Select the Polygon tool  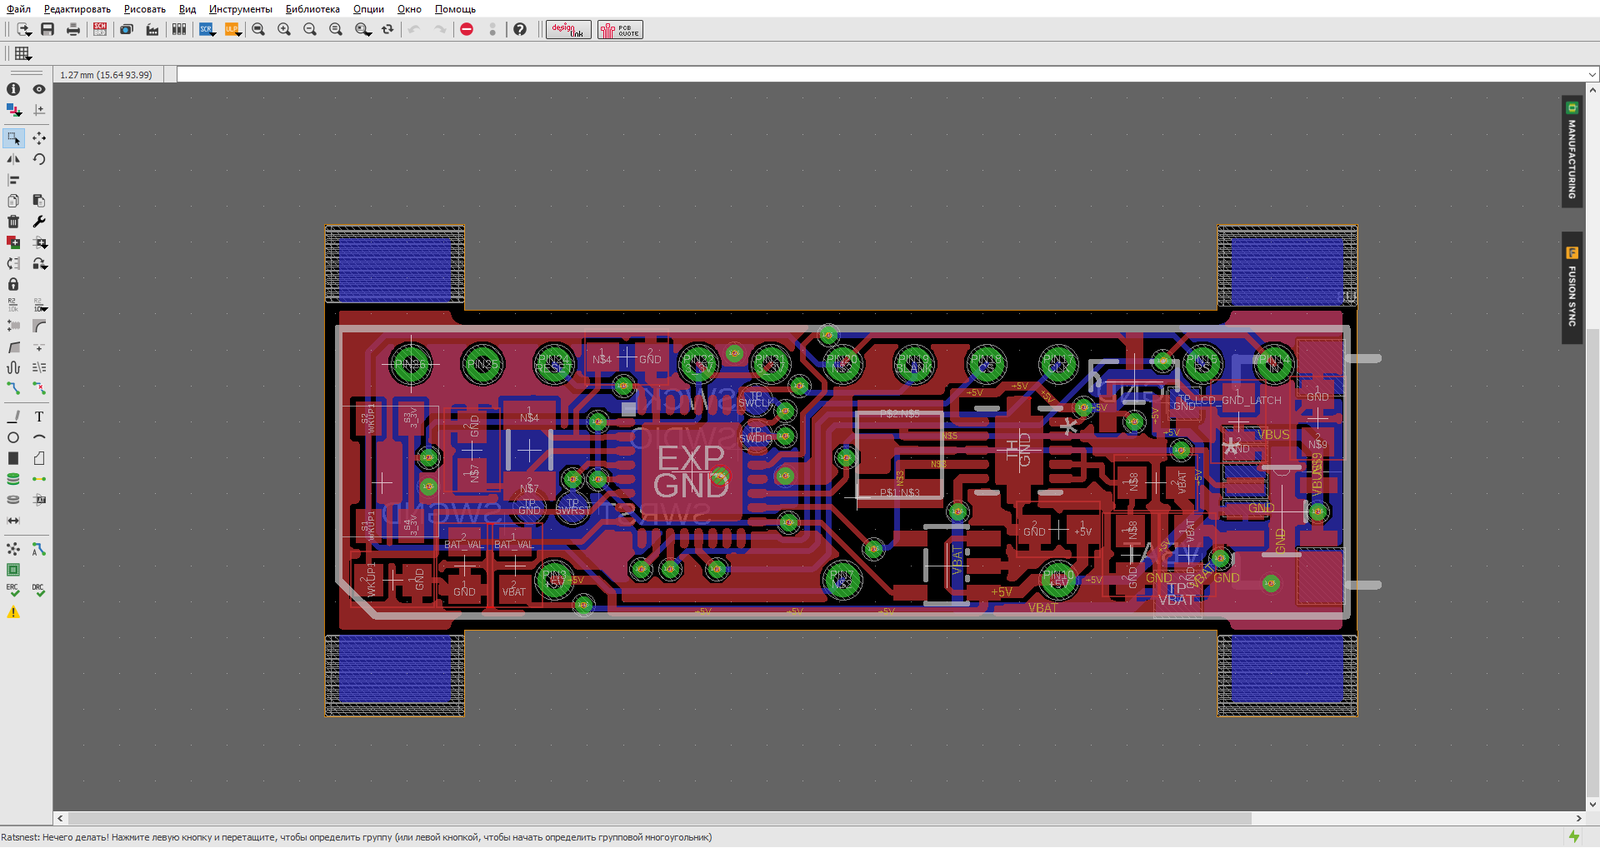pyautogui.click(x=39, y=458)
